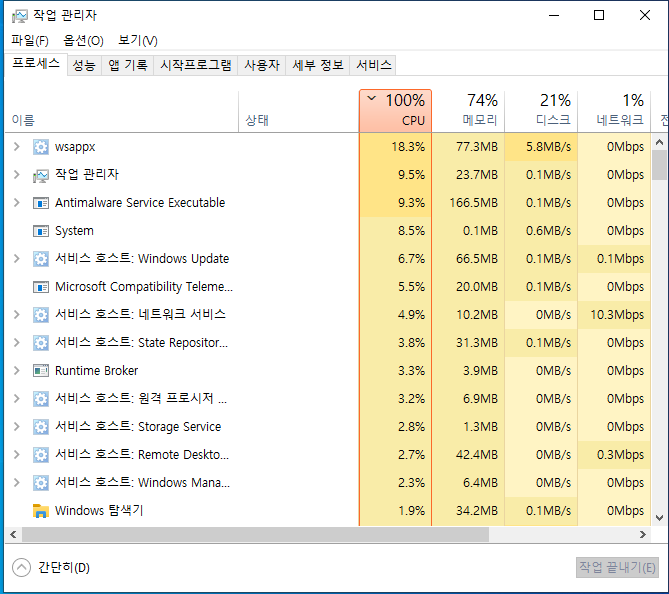Click the Antimalware Service Executable icon
This screenshot has height=594, width=669.
pyautogui.click(x=41, y=203)
